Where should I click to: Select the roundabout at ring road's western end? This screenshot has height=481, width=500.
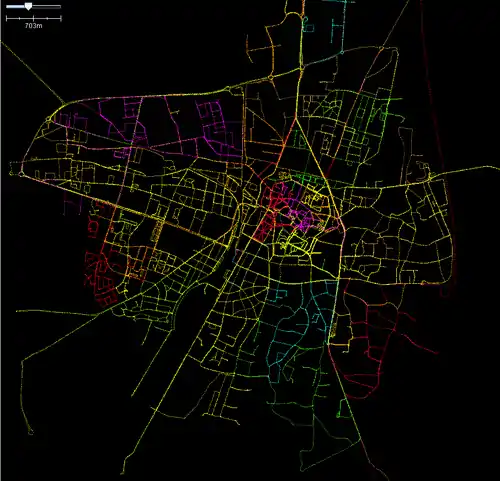[49, 118]
